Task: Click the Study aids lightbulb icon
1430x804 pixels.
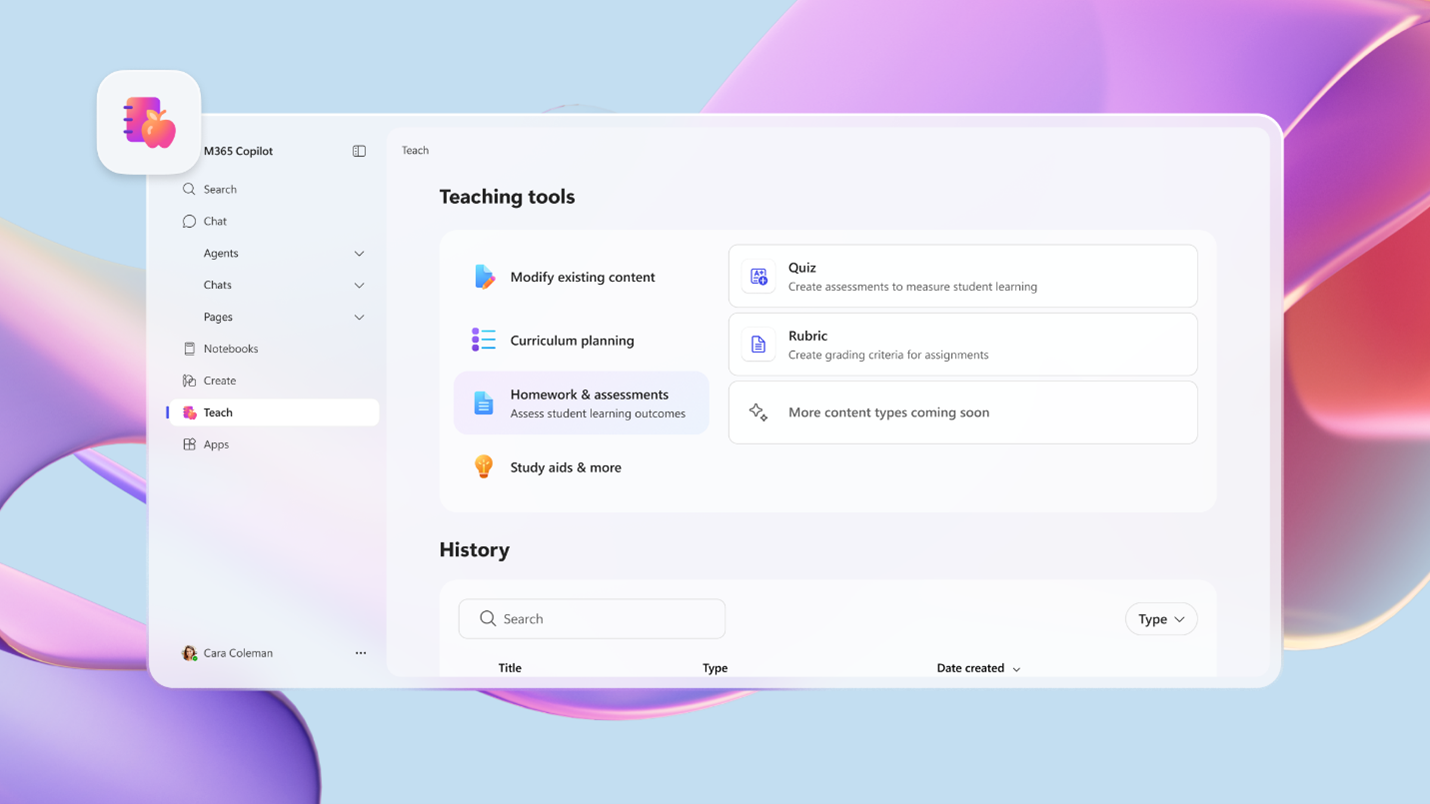Action: pyautogui.click(x=484, y=466)
